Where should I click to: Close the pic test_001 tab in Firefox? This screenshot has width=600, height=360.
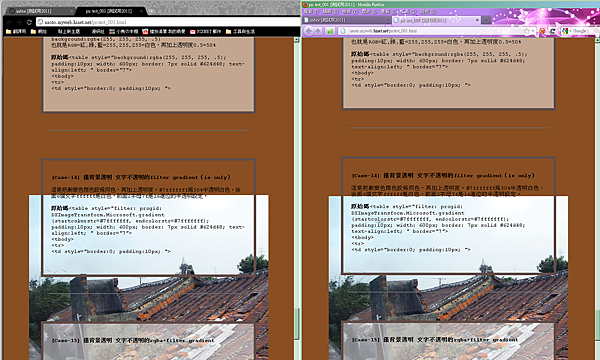[477, 20]
